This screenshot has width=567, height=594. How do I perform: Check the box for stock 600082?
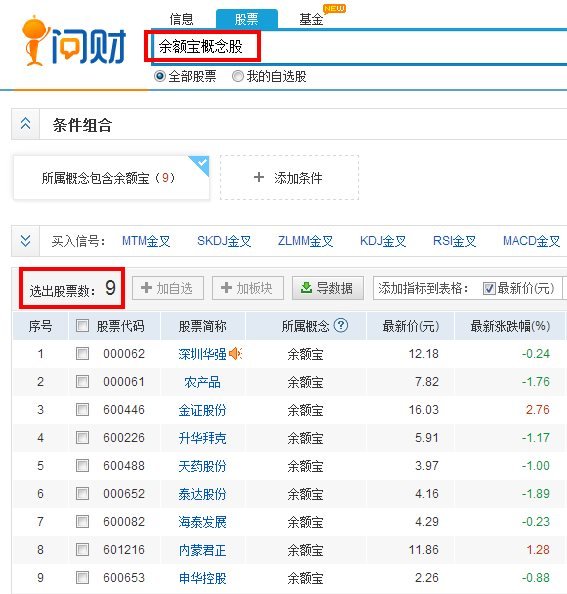[82, 522]
